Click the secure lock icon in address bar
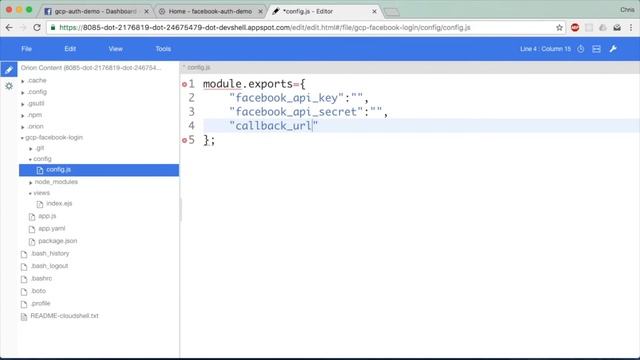Screen dimensions: 640x360 53,28
